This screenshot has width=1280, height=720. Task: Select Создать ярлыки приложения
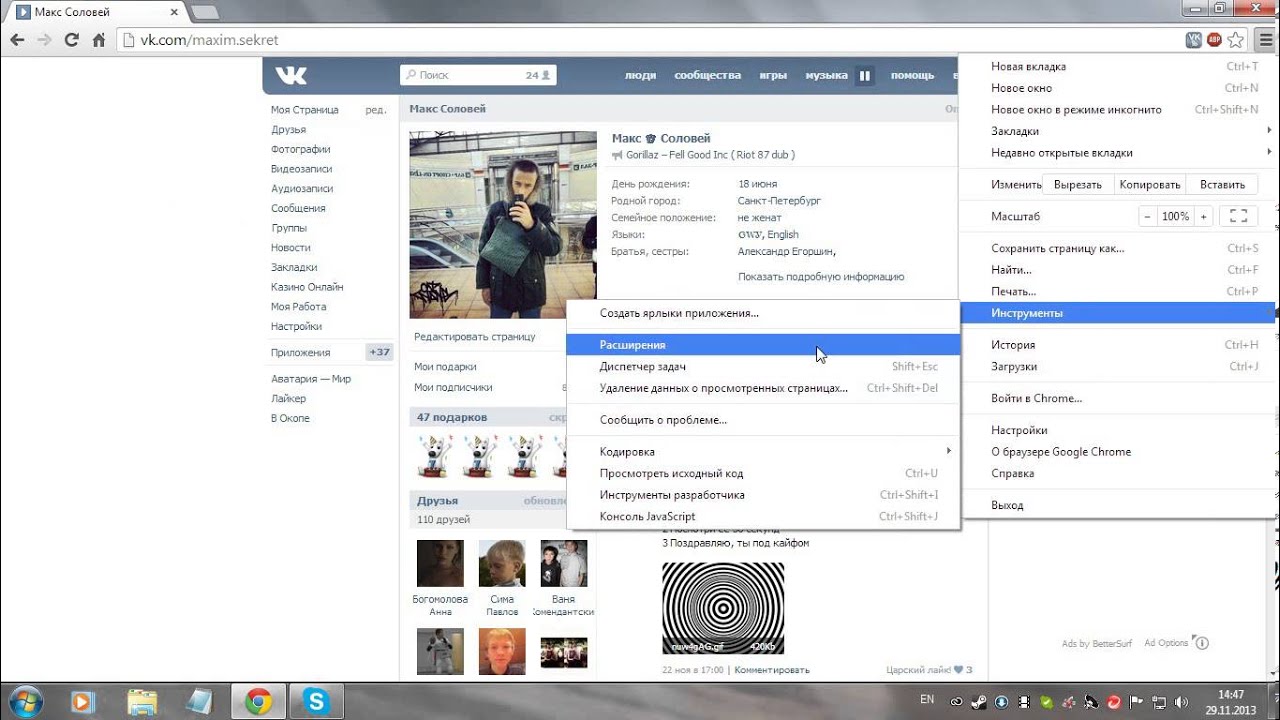[x=763, y=313]
